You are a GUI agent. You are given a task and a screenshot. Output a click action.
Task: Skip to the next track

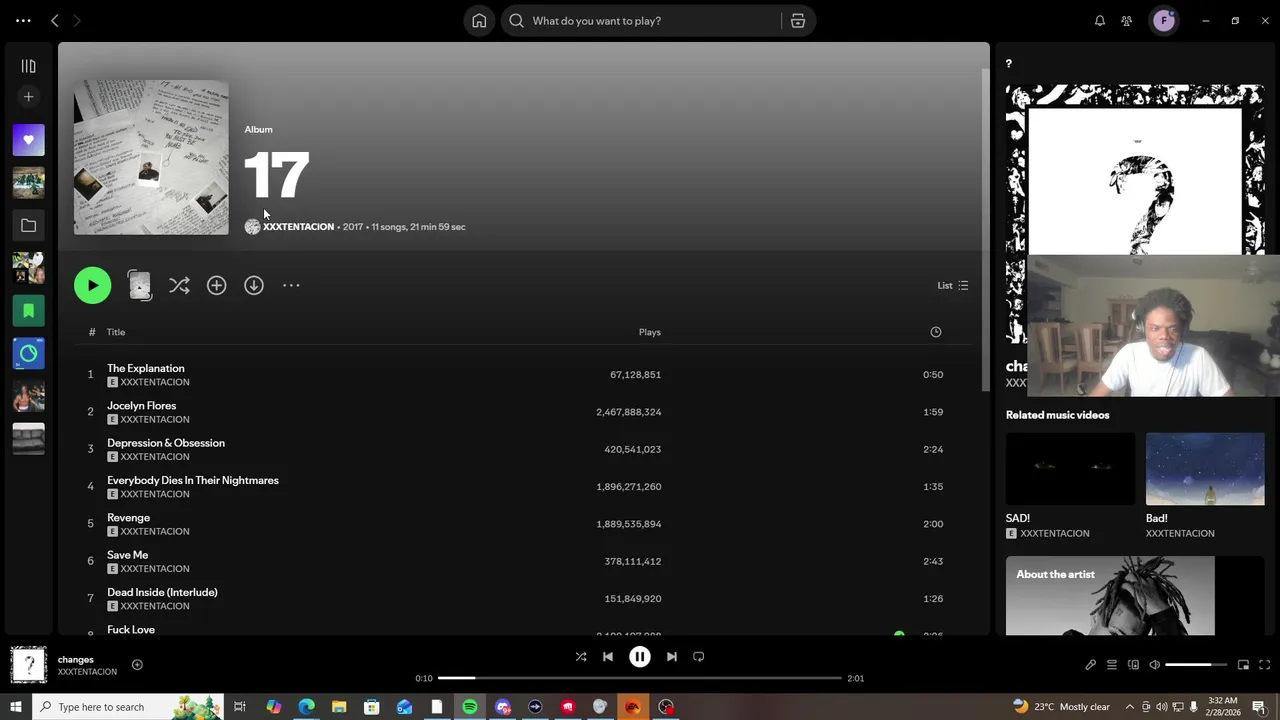pyautogui.click(x=672, y=657)
